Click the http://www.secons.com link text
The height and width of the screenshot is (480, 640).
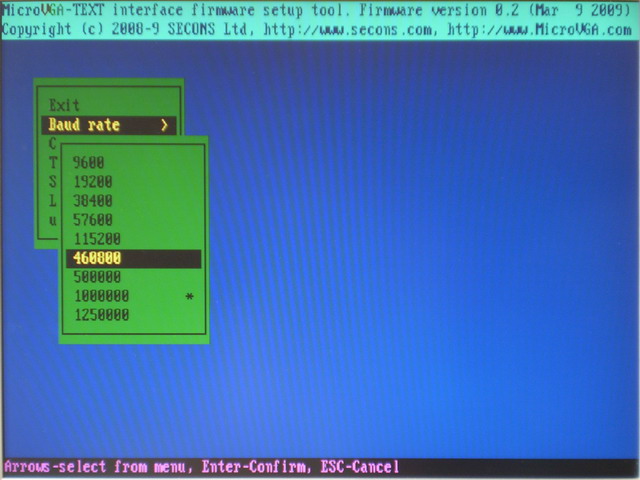coord(348,29)
